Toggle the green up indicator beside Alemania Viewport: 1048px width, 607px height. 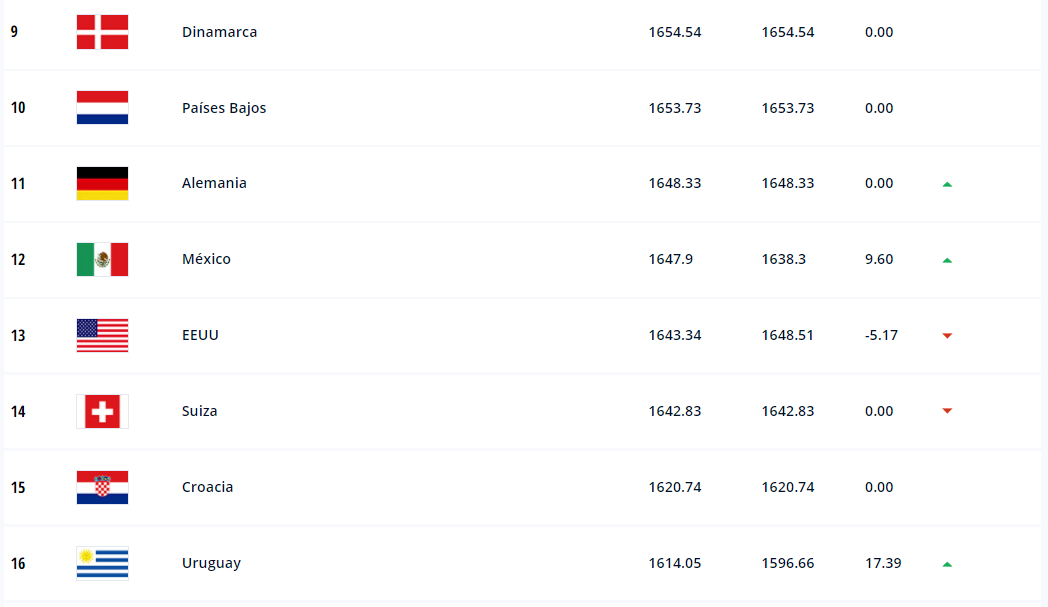947,185
